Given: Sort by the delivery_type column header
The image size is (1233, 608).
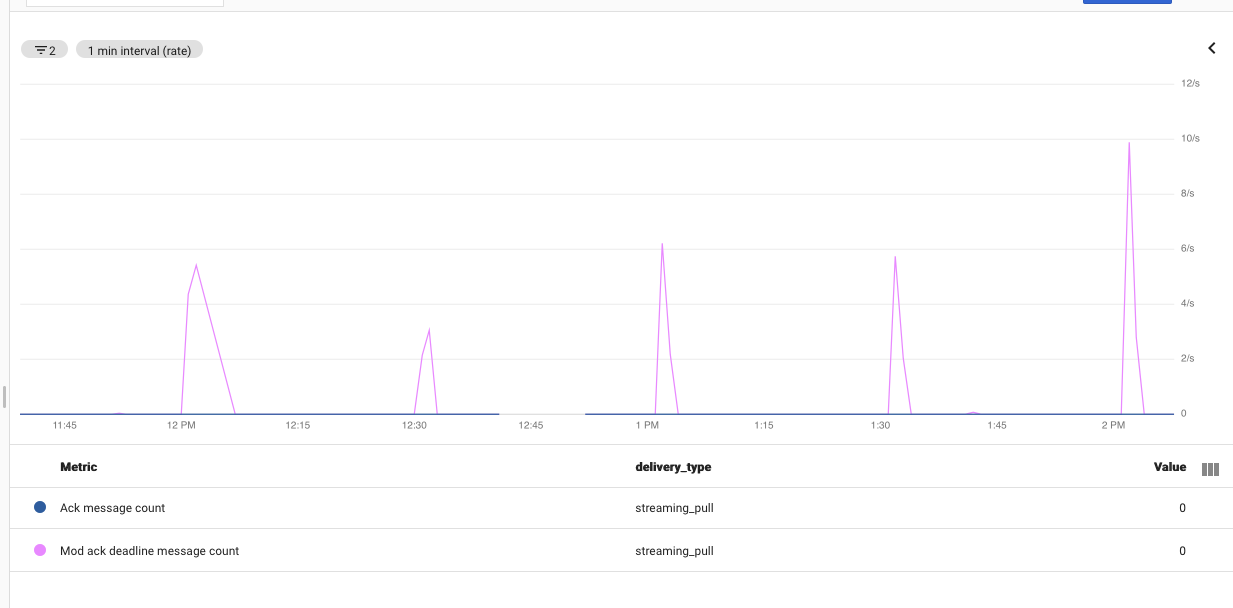Looking at the screenshot, I should coord(673,467).
